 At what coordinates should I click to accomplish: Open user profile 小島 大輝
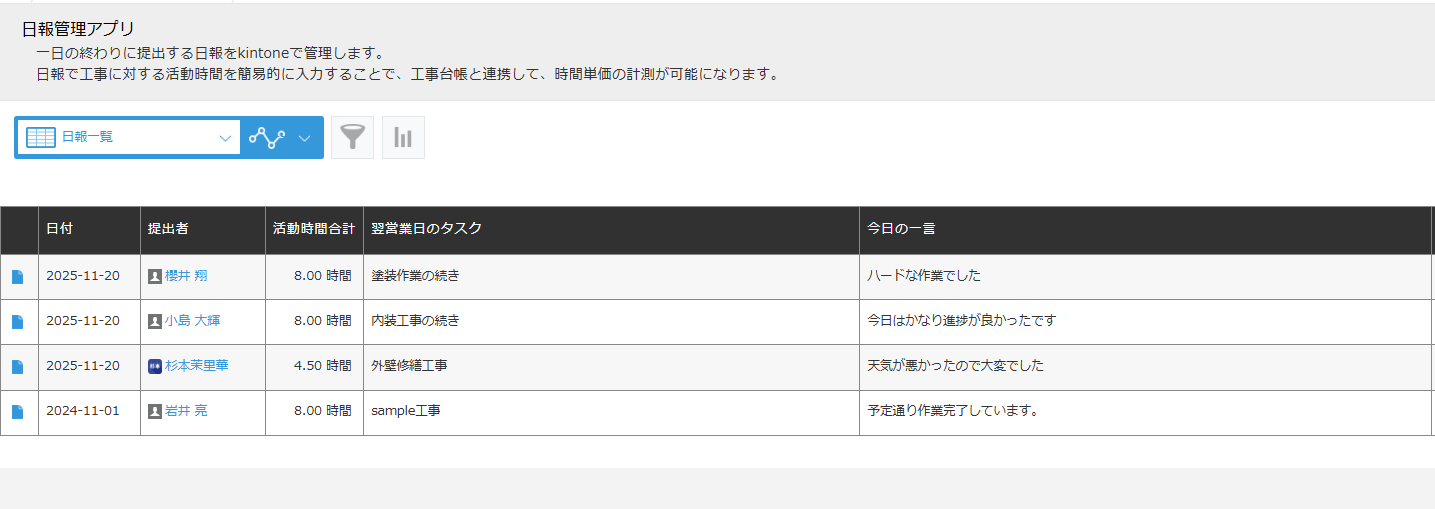click(192, 321)
